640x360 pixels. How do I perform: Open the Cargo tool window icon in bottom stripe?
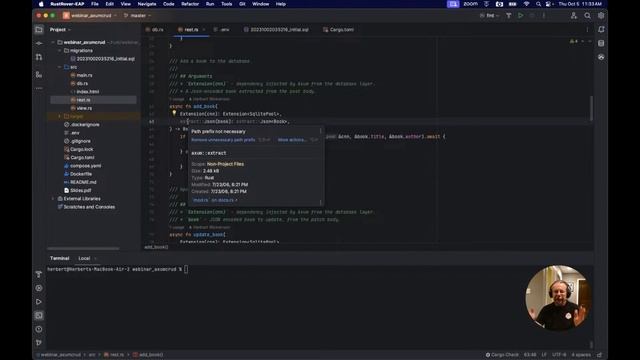point(39,288)
